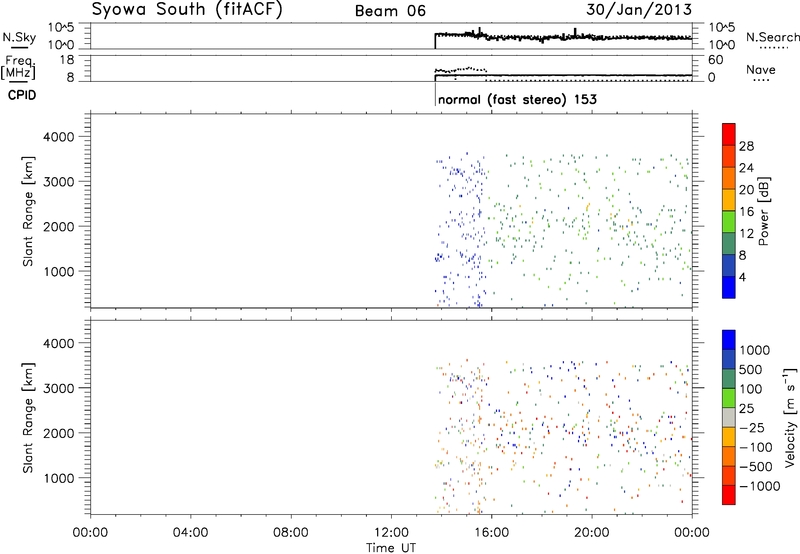Click the "2000" tick on power panel axis

(x=59, y=226)
